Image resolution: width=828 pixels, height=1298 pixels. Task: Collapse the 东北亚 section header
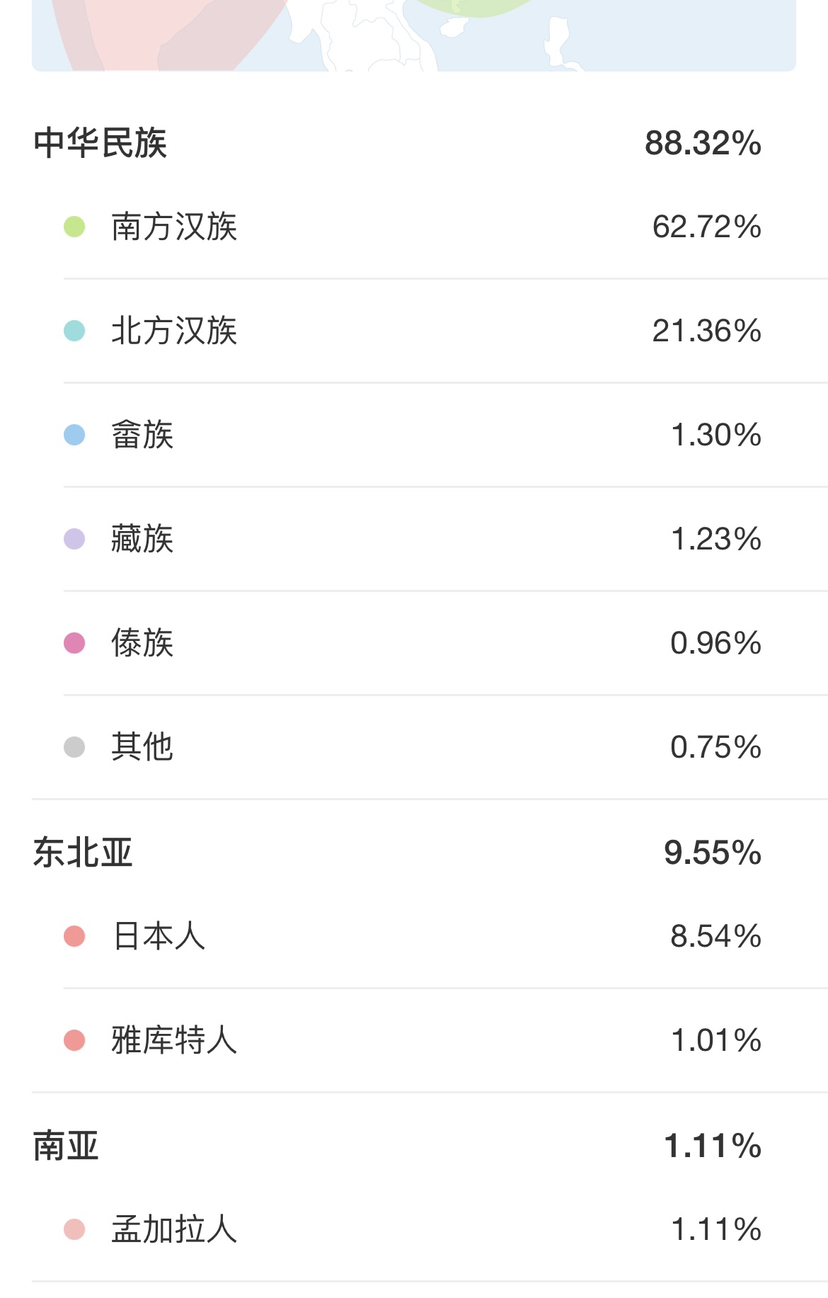click(414, 852)
